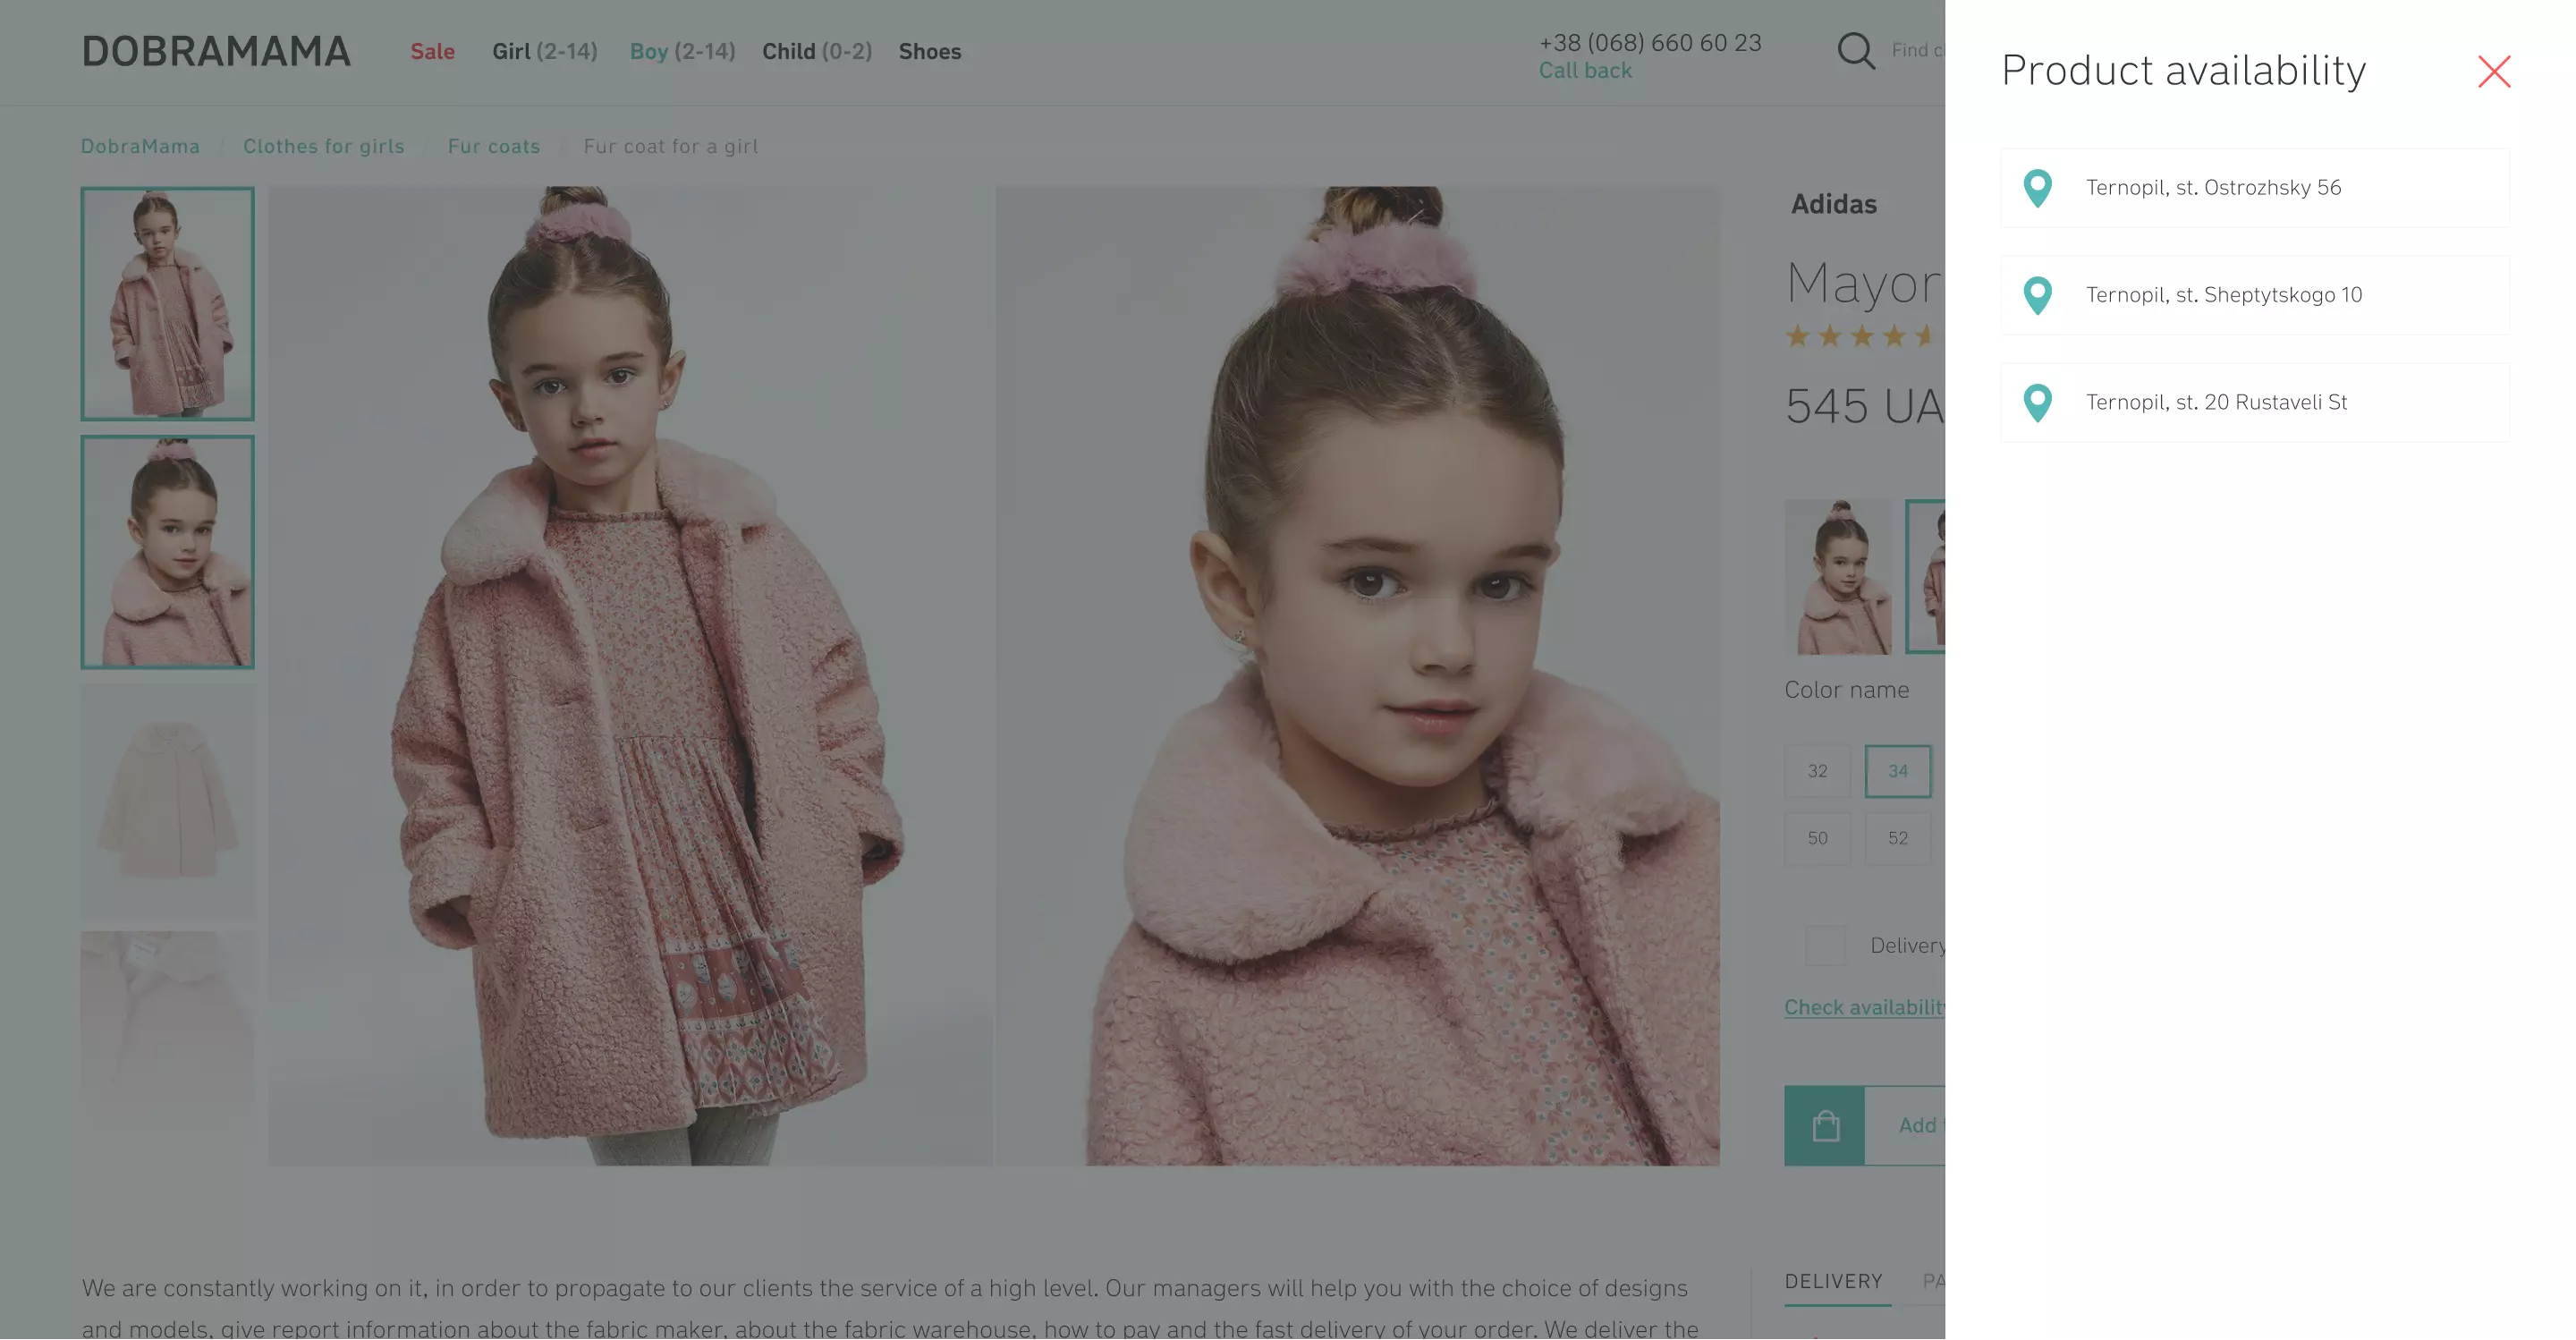Select size 34
This screenshot has height=1340, width=2576.
point(1897,771)
